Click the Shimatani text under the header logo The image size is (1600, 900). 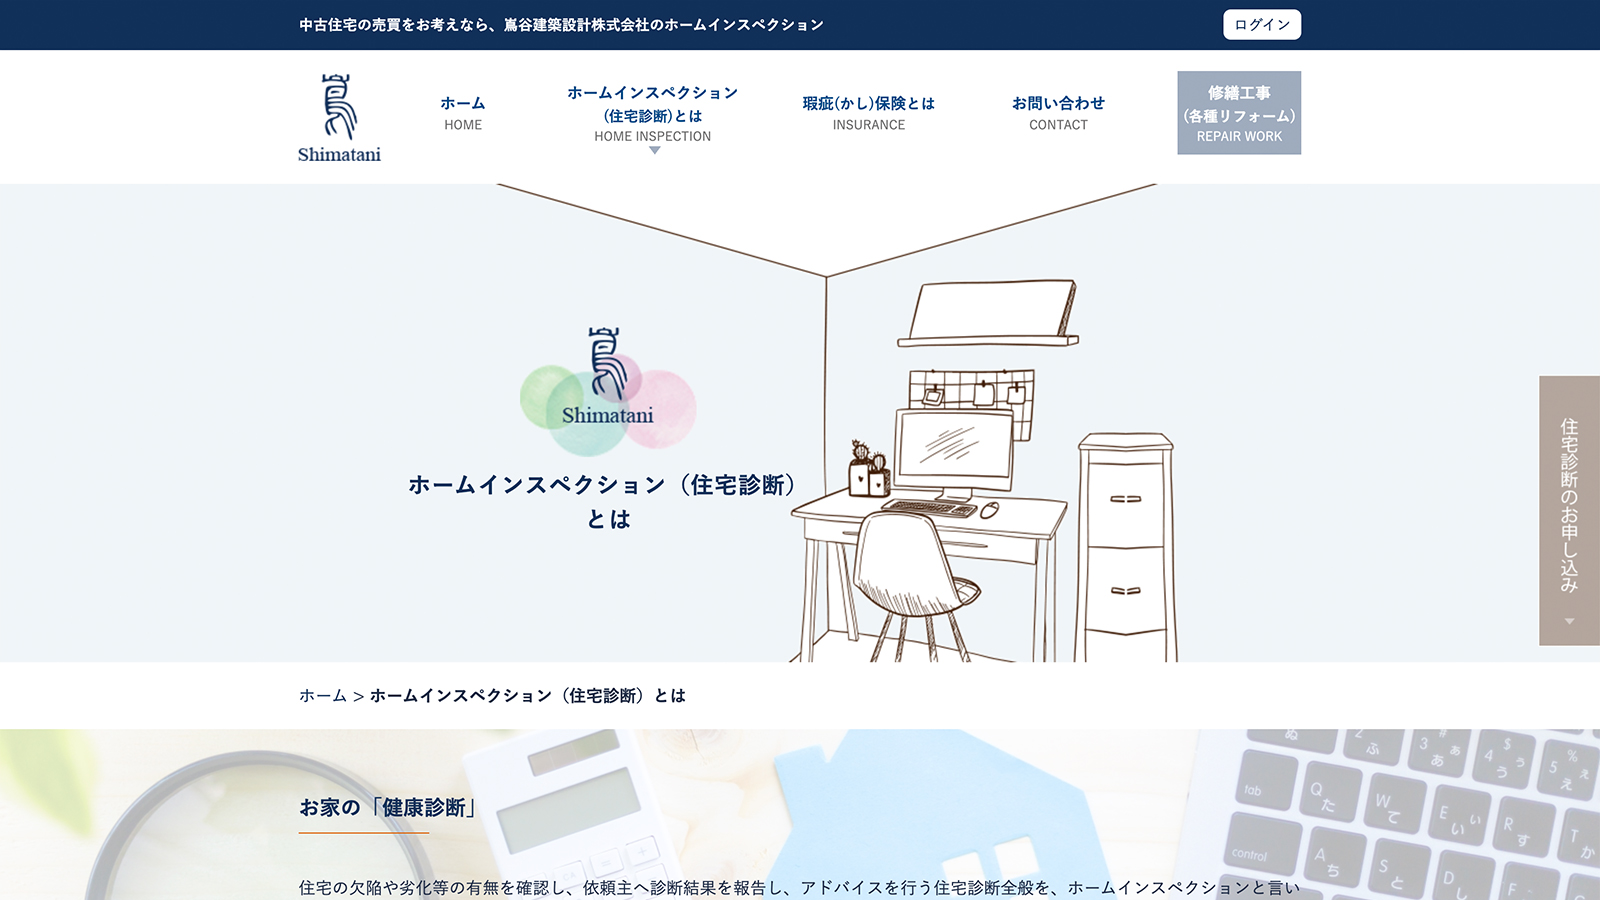[x=338, y=155]
